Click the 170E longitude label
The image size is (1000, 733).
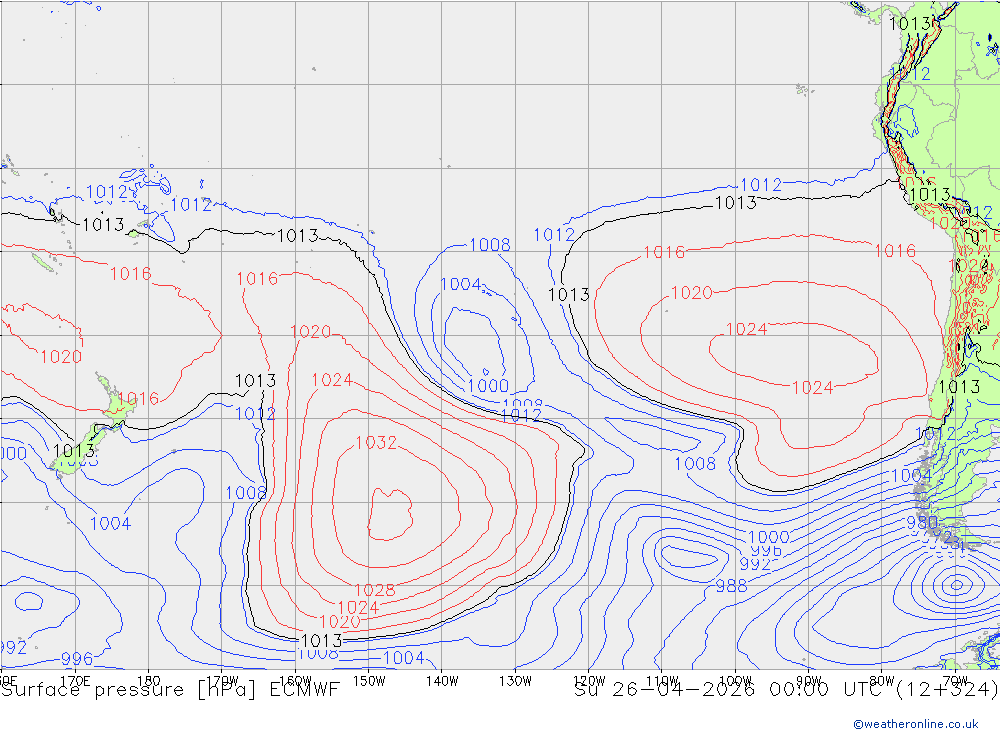pyautogui.click(x=75, y=681)
